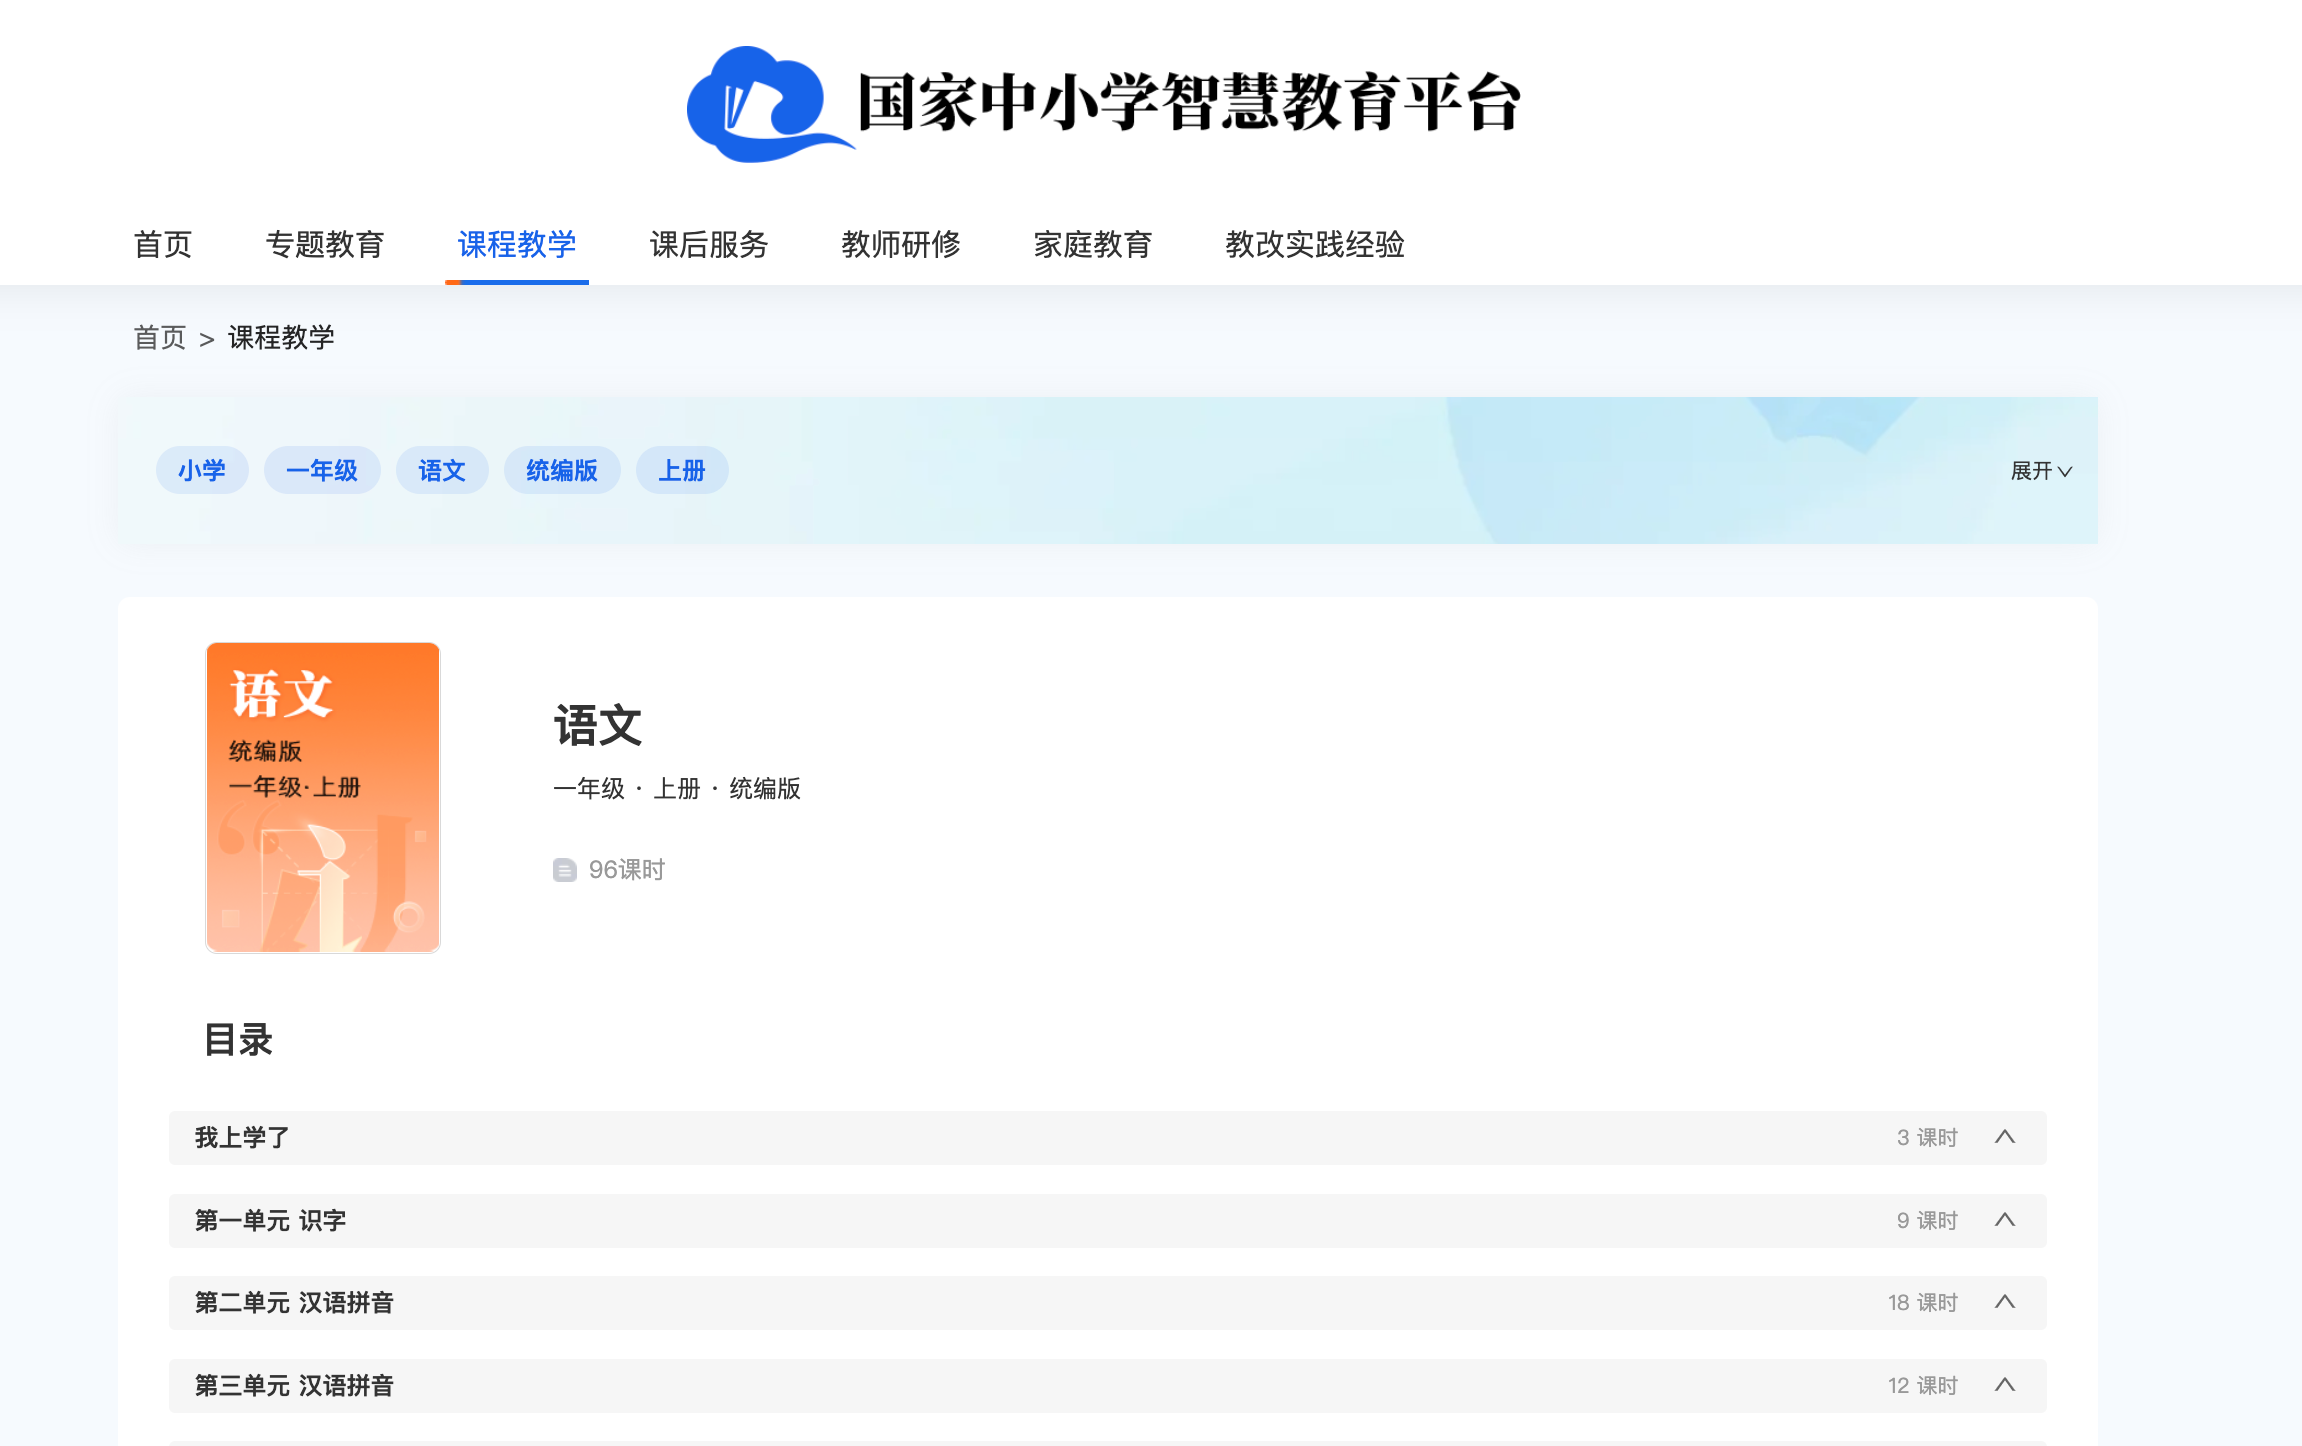Collapse 第二单元 汉语拼音 section chevron
The height and width of the screenshot is (1446, 2302).
click(2004, 1302)
